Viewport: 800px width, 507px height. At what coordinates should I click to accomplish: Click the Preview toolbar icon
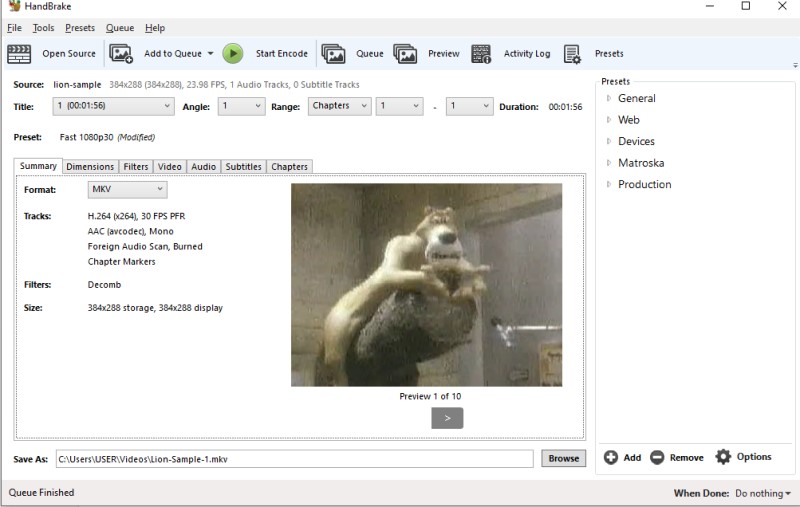click(x=405, y=53)
